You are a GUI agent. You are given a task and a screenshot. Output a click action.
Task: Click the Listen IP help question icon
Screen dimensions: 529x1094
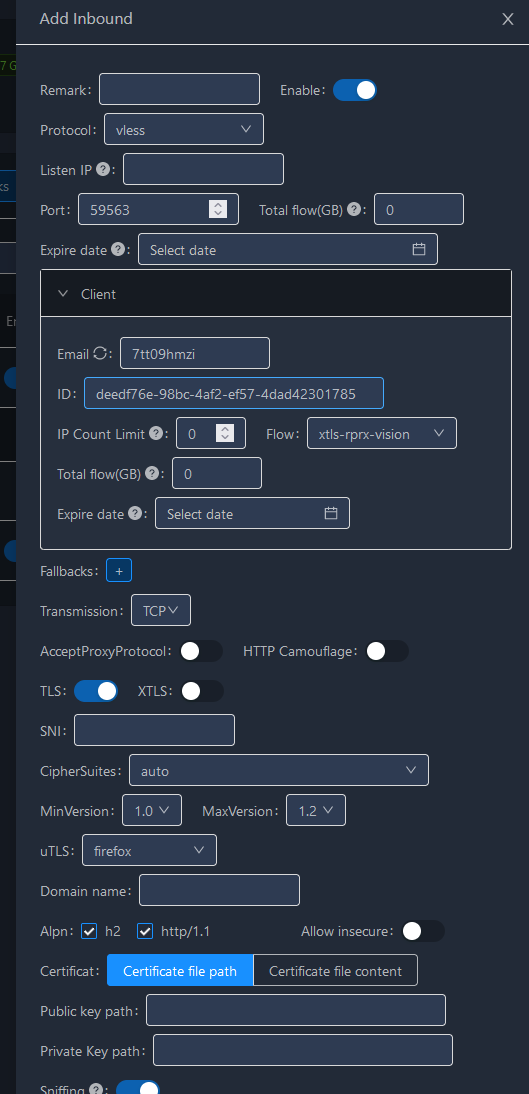[x=103, y=169]
